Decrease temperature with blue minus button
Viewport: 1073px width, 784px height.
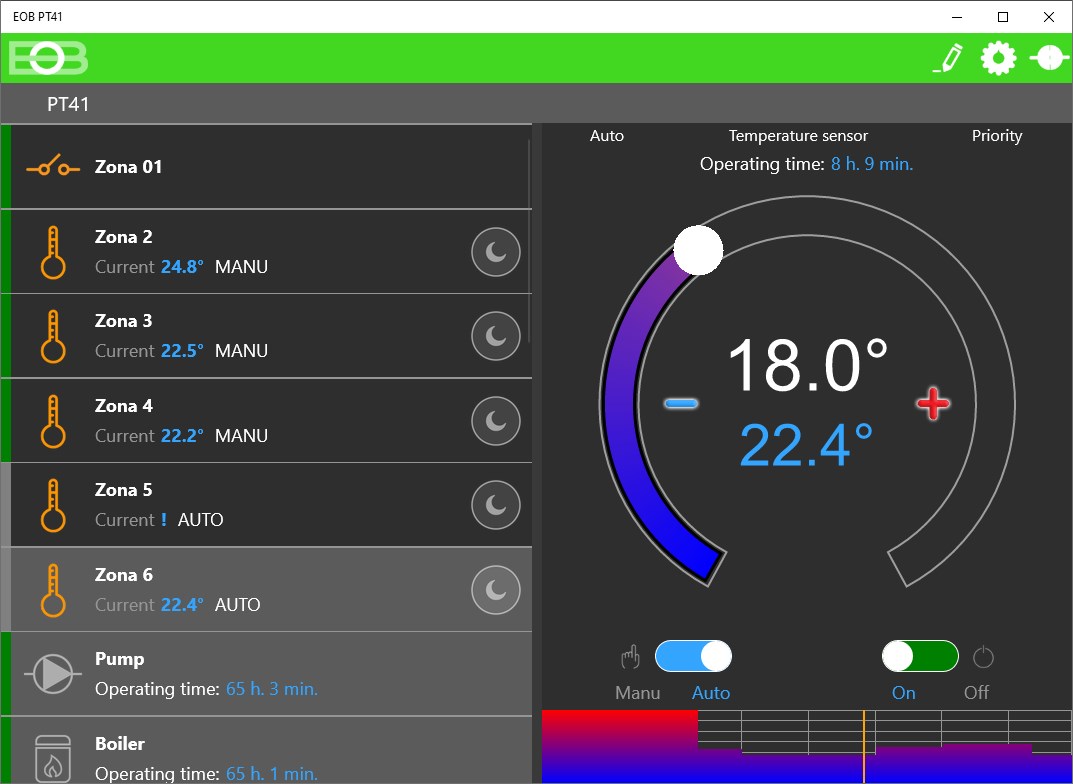[x=682, y=404]
